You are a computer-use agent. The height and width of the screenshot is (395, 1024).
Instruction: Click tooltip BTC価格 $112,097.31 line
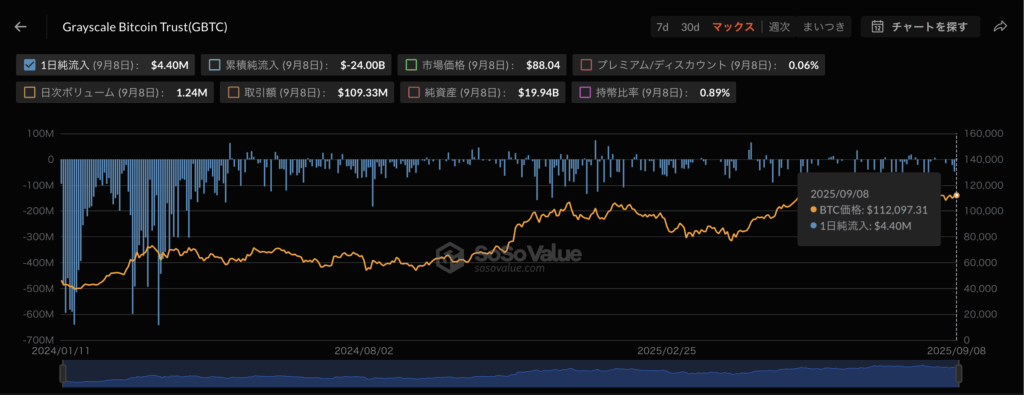pos(869,210)
